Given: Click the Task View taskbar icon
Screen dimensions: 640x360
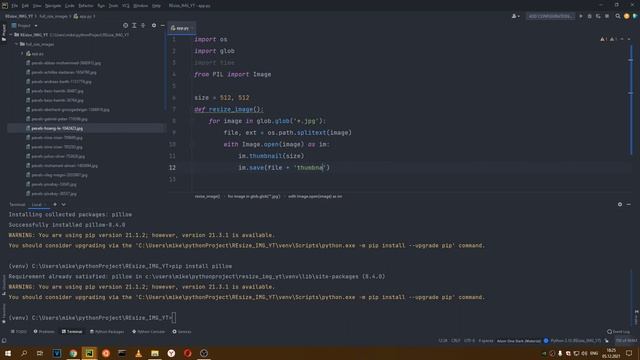Looking at the screenshot, I should point(40,353).
